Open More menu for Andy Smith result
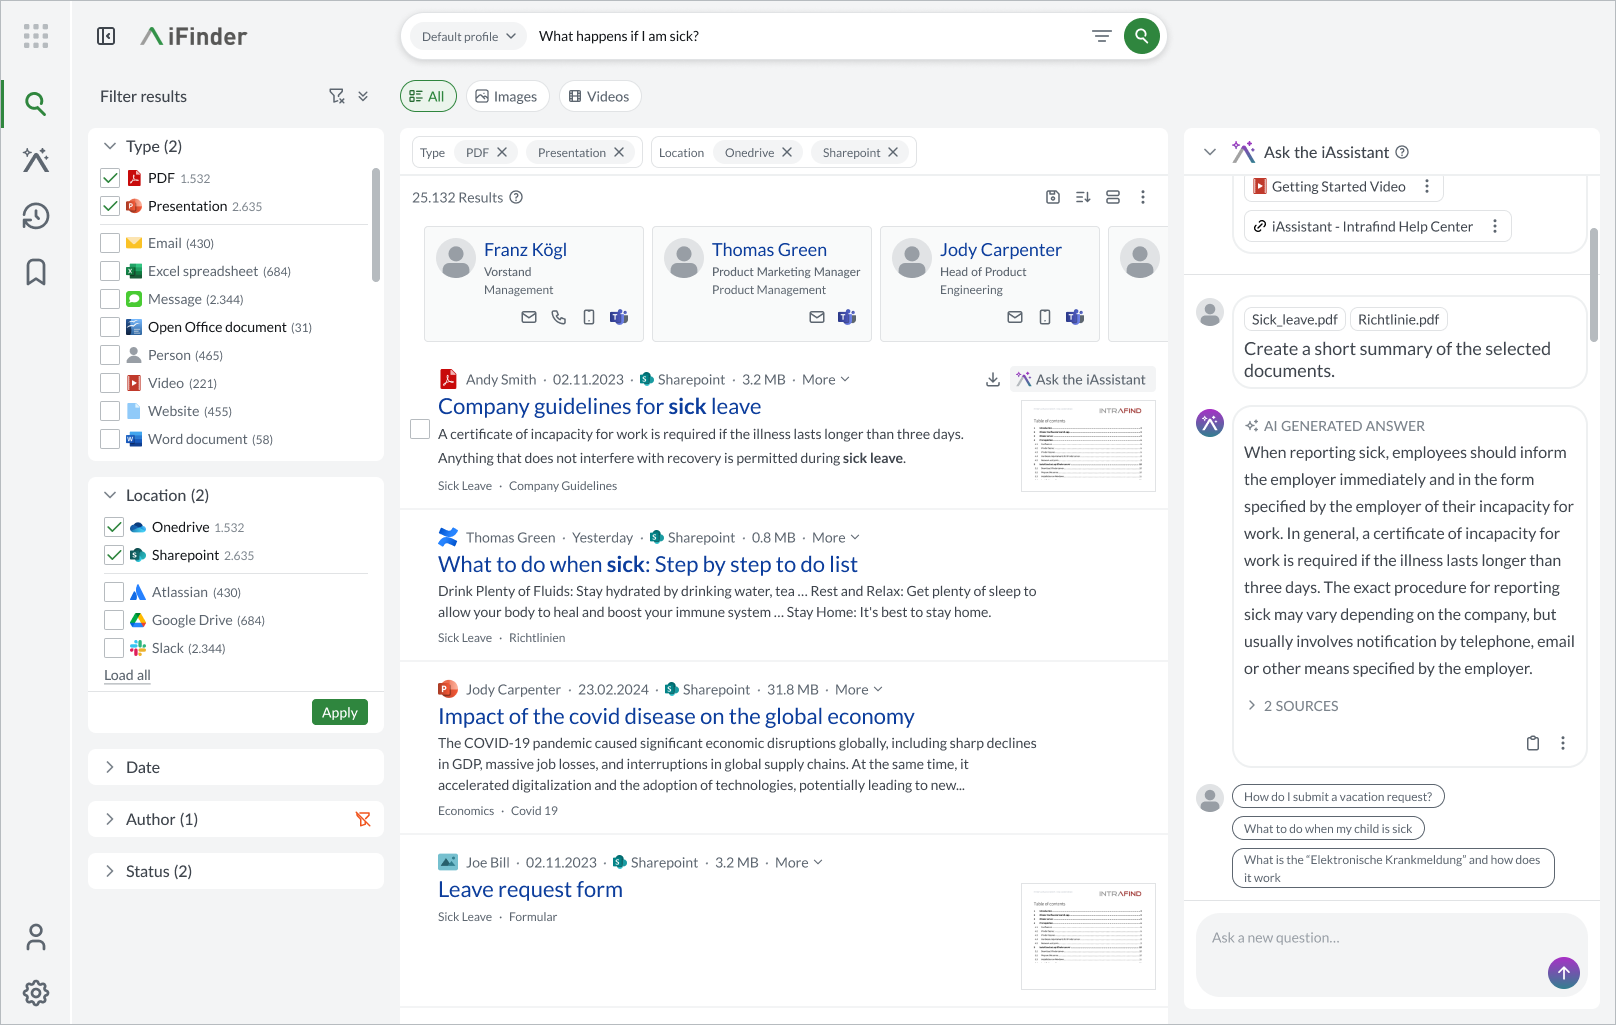 click(826, 379)
